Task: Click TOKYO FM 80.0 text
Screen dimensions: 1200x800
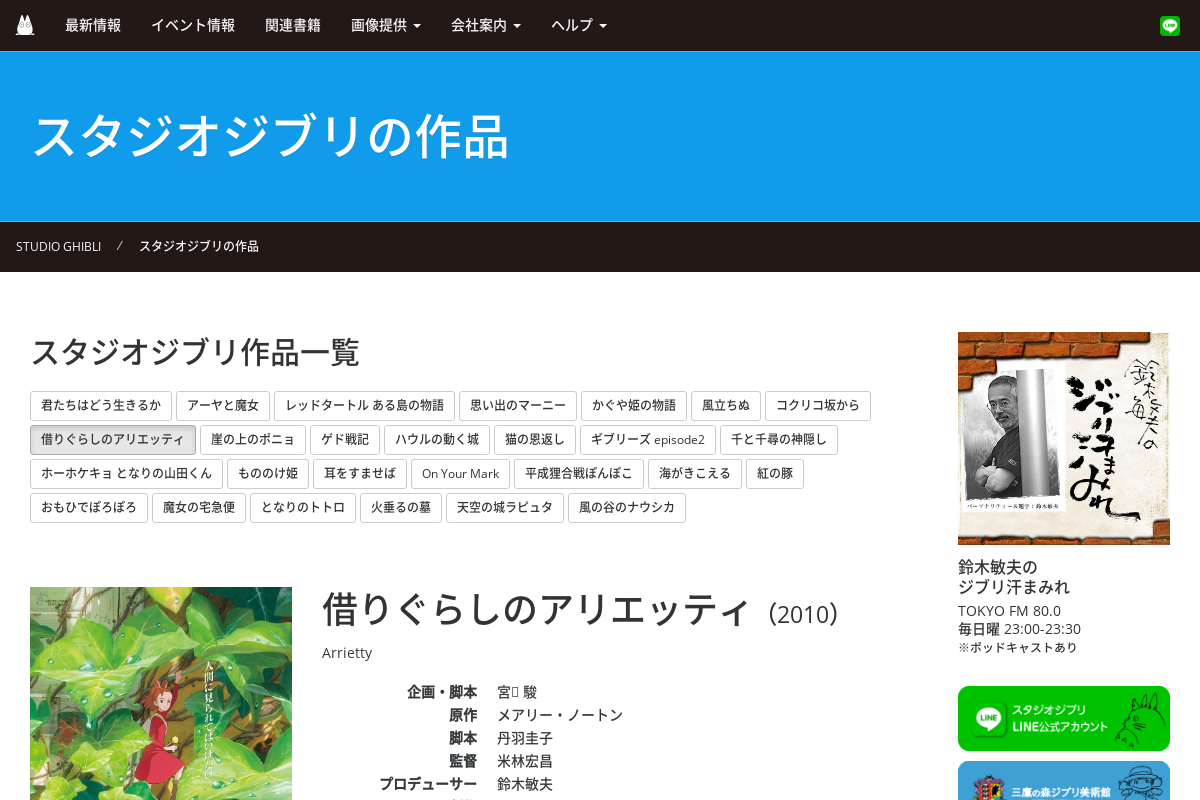Action: pos(1009,611)
